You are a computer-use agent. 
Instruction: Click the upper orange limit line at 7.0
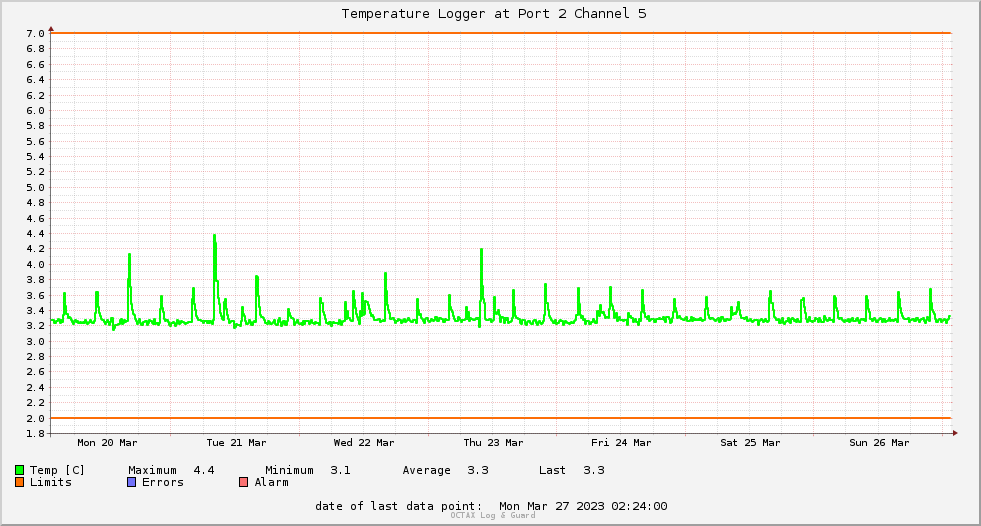click(501, 33)
